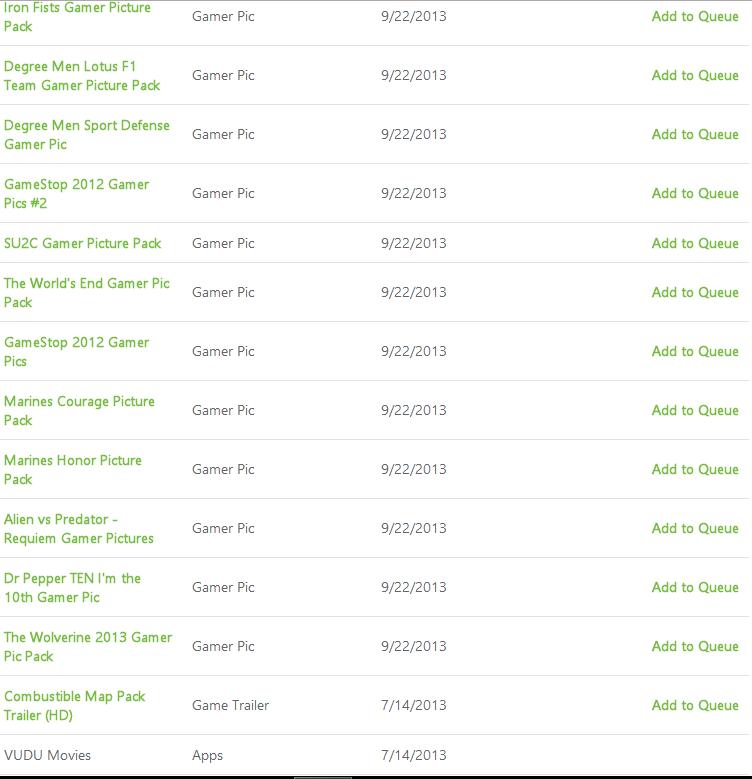Open The Wolverine 2013 Gamer Pic Pack

point(88,646)
